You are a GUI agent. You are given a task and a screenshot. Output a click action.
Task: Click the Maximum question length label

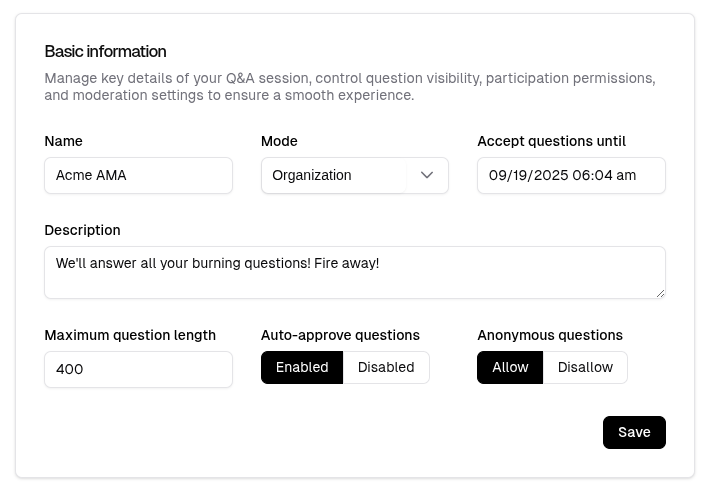(x=130, y=335)
